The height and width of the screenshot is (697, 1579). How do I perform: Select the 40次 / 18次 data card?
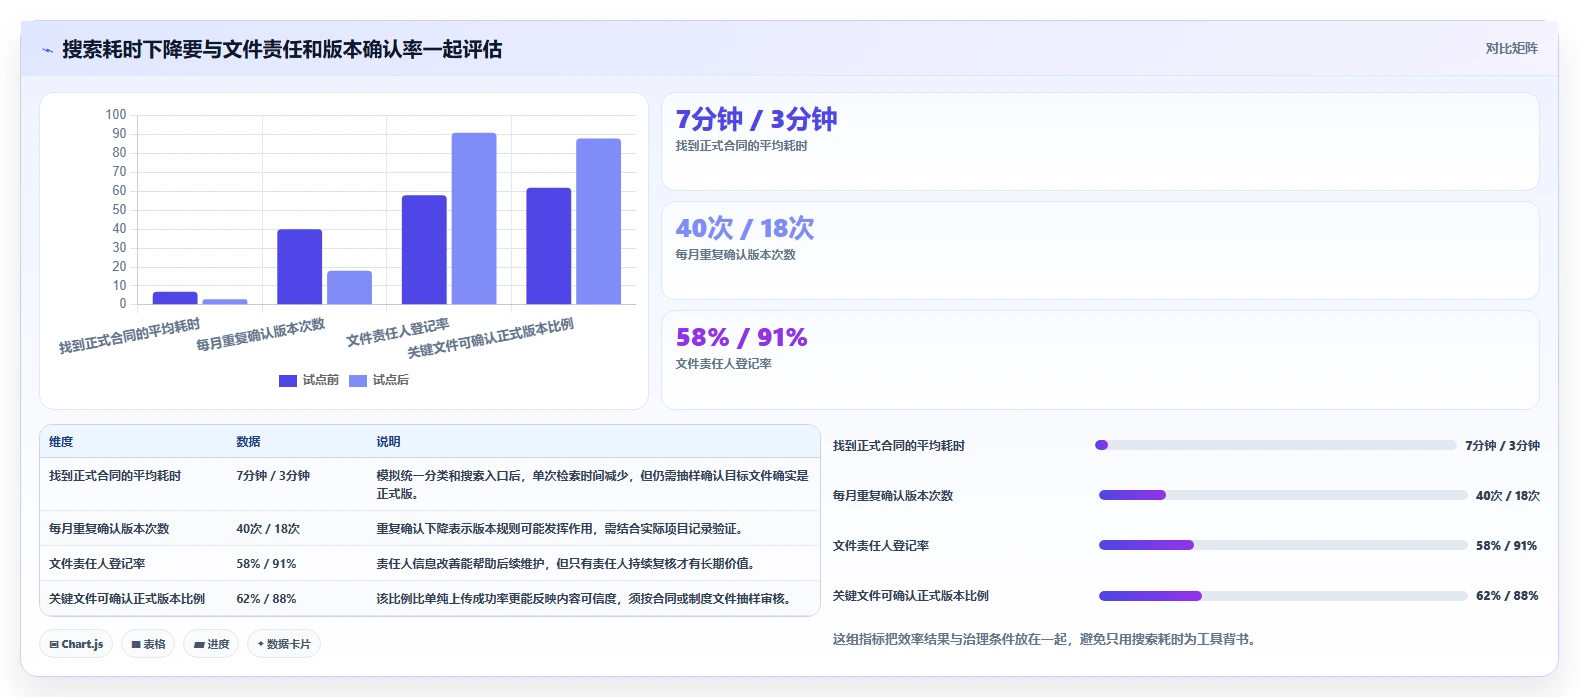point(1100,250)
